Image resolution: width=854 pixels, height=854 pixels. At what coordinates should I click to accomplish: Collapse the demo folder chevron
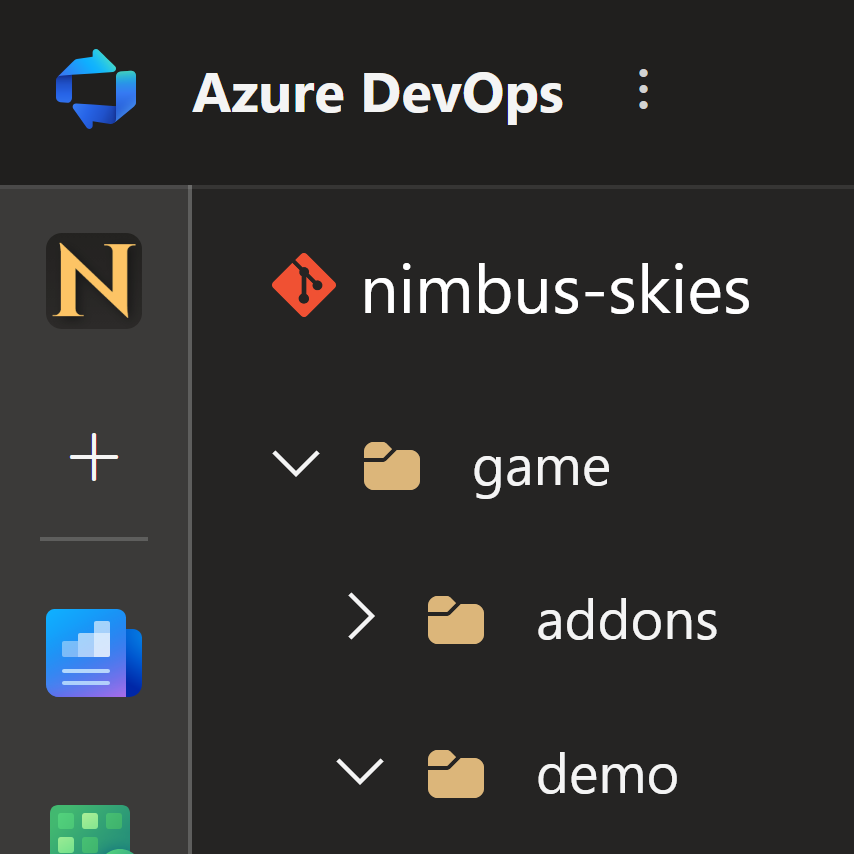coord(360,771)
